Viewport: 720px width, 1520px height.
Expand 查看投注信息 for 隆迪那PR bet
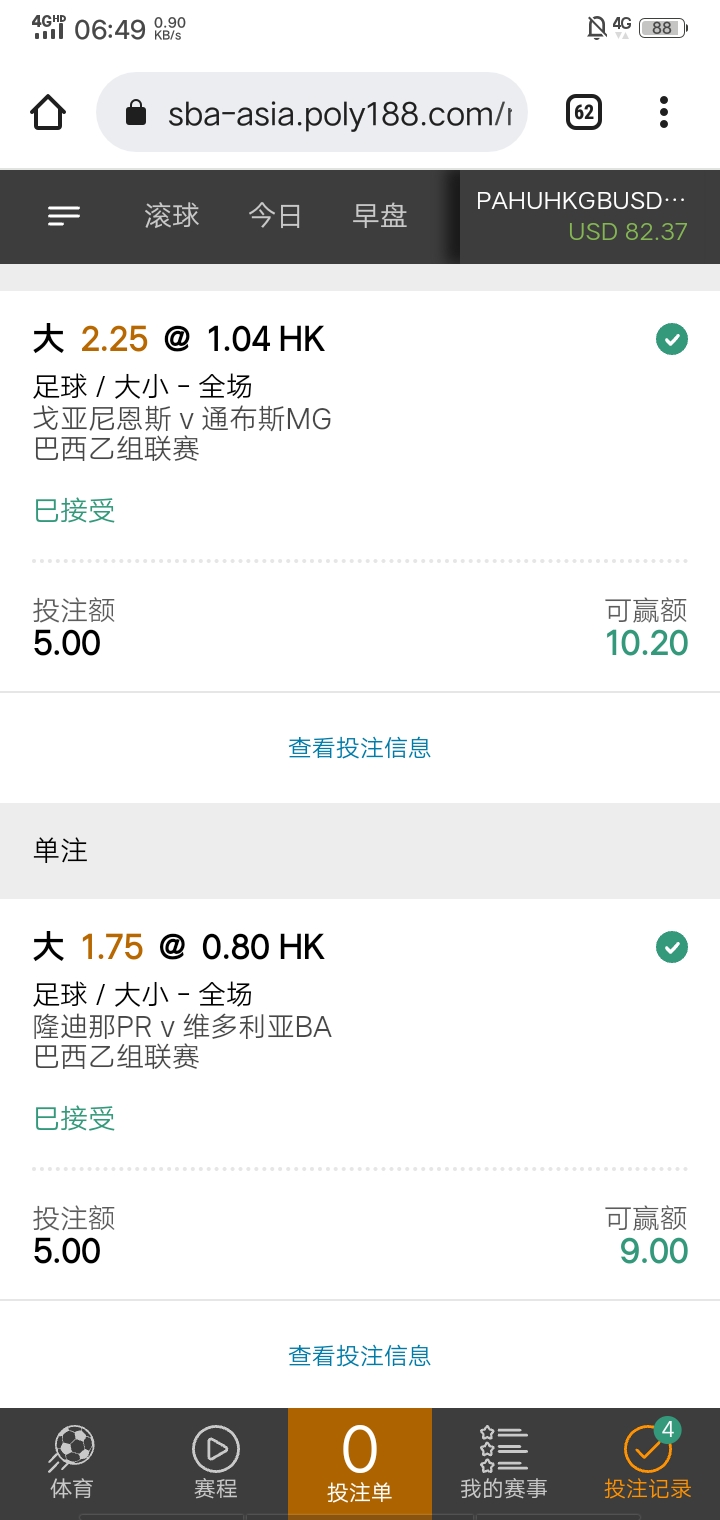click(360, 1356)
